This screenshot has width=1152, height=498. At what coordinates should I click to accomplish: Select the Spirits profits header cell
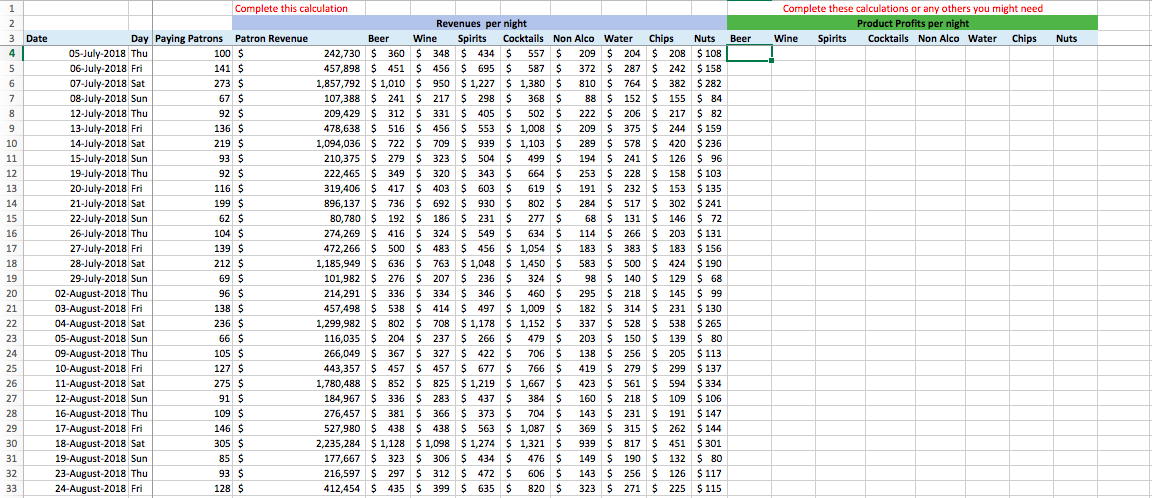pyautogui.click(x=839, y=38)
